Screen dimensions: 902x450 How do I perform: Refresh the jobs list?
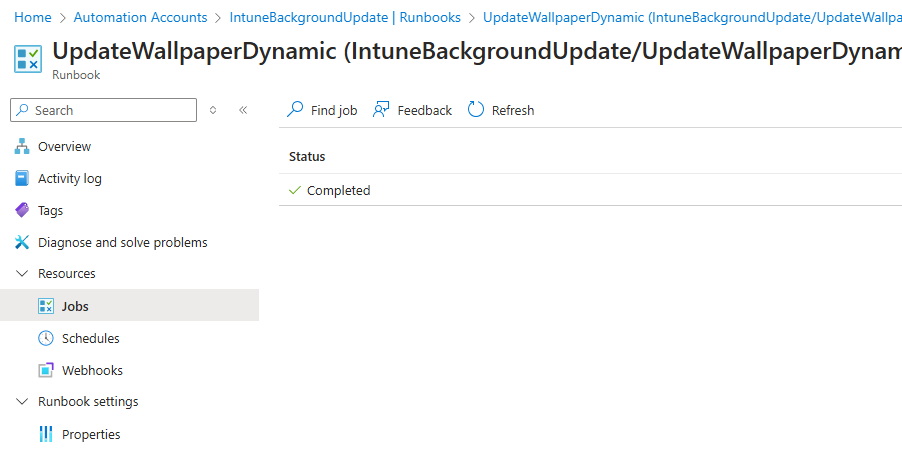501,110
